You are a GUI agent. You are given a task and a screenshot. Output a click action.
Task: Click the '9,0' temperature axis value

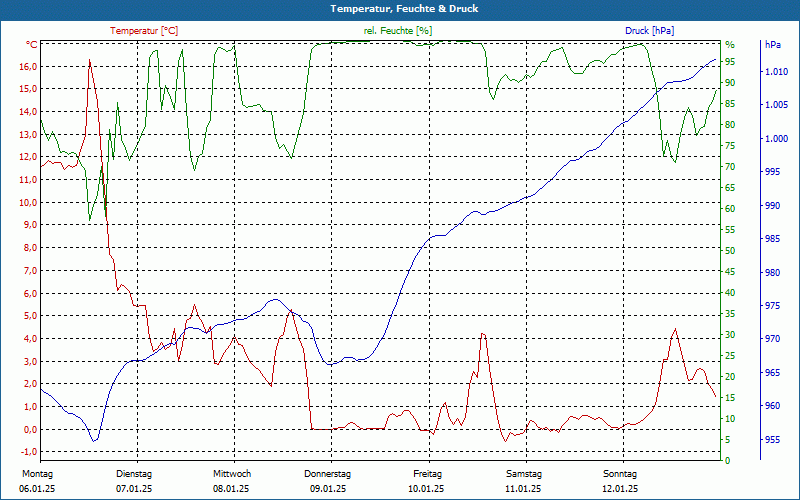pyautogui.click(x=30, y=224)
